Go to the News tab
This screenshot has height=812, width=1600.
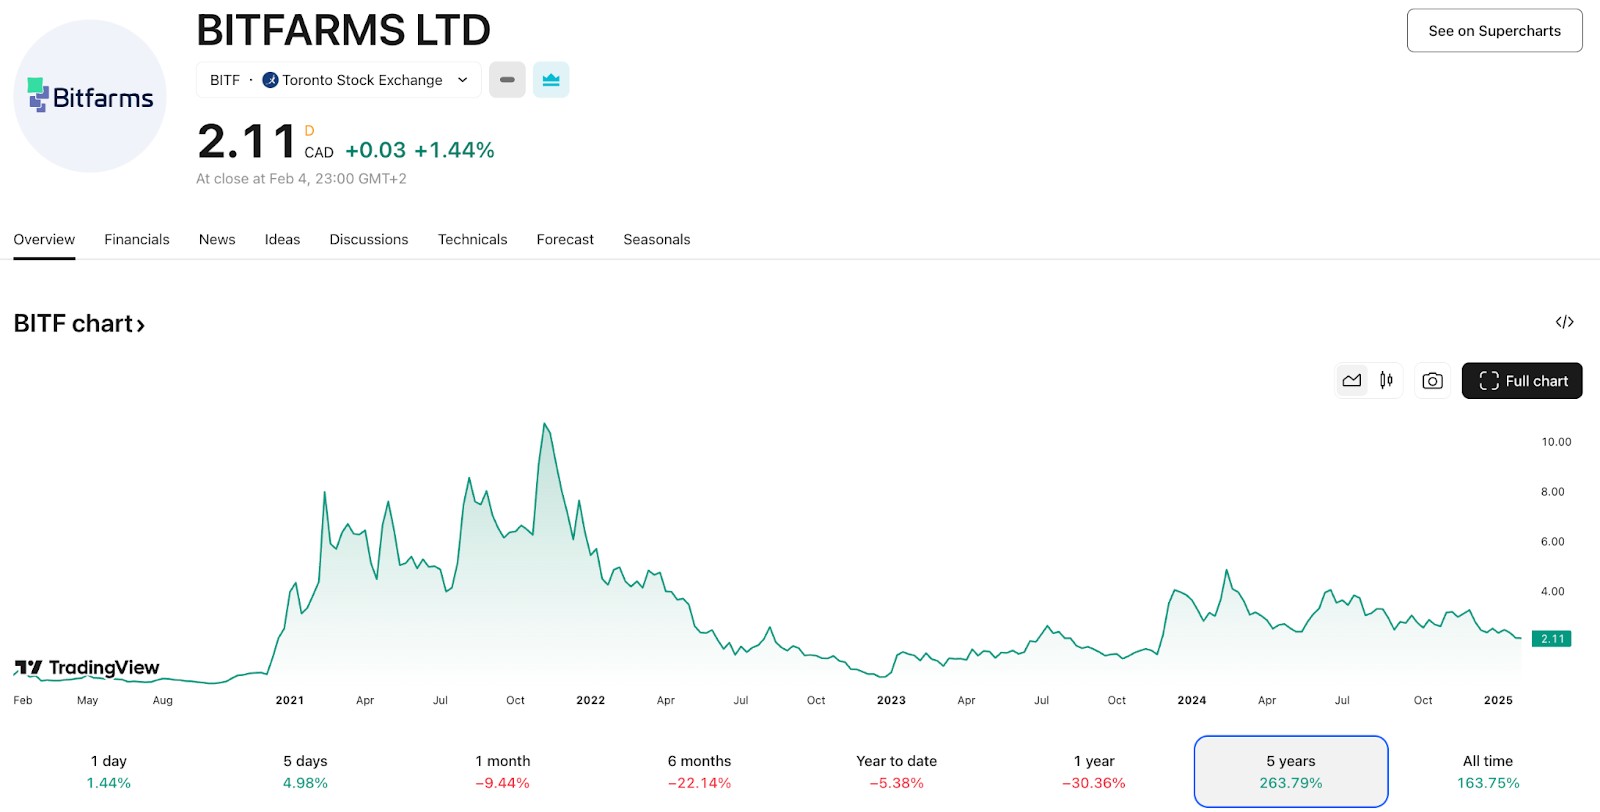[x=217, y=239]
